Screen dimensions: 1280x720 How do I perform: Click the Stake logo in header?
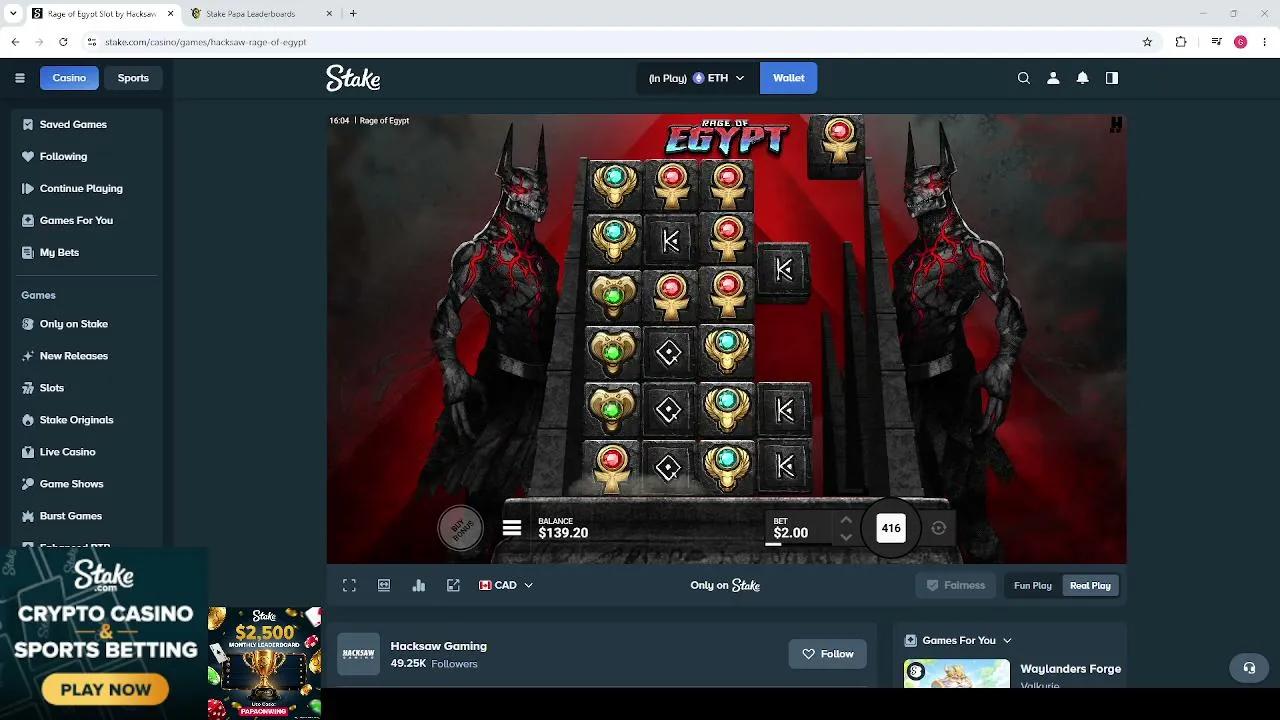click(353, 78)
